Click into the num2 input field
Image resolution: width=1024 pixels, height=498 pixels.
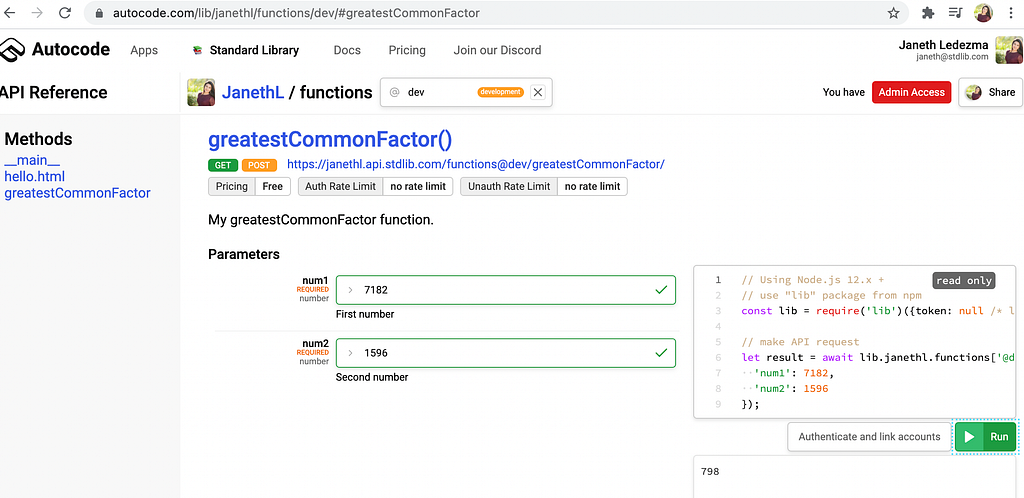click(x=505, y=352)
